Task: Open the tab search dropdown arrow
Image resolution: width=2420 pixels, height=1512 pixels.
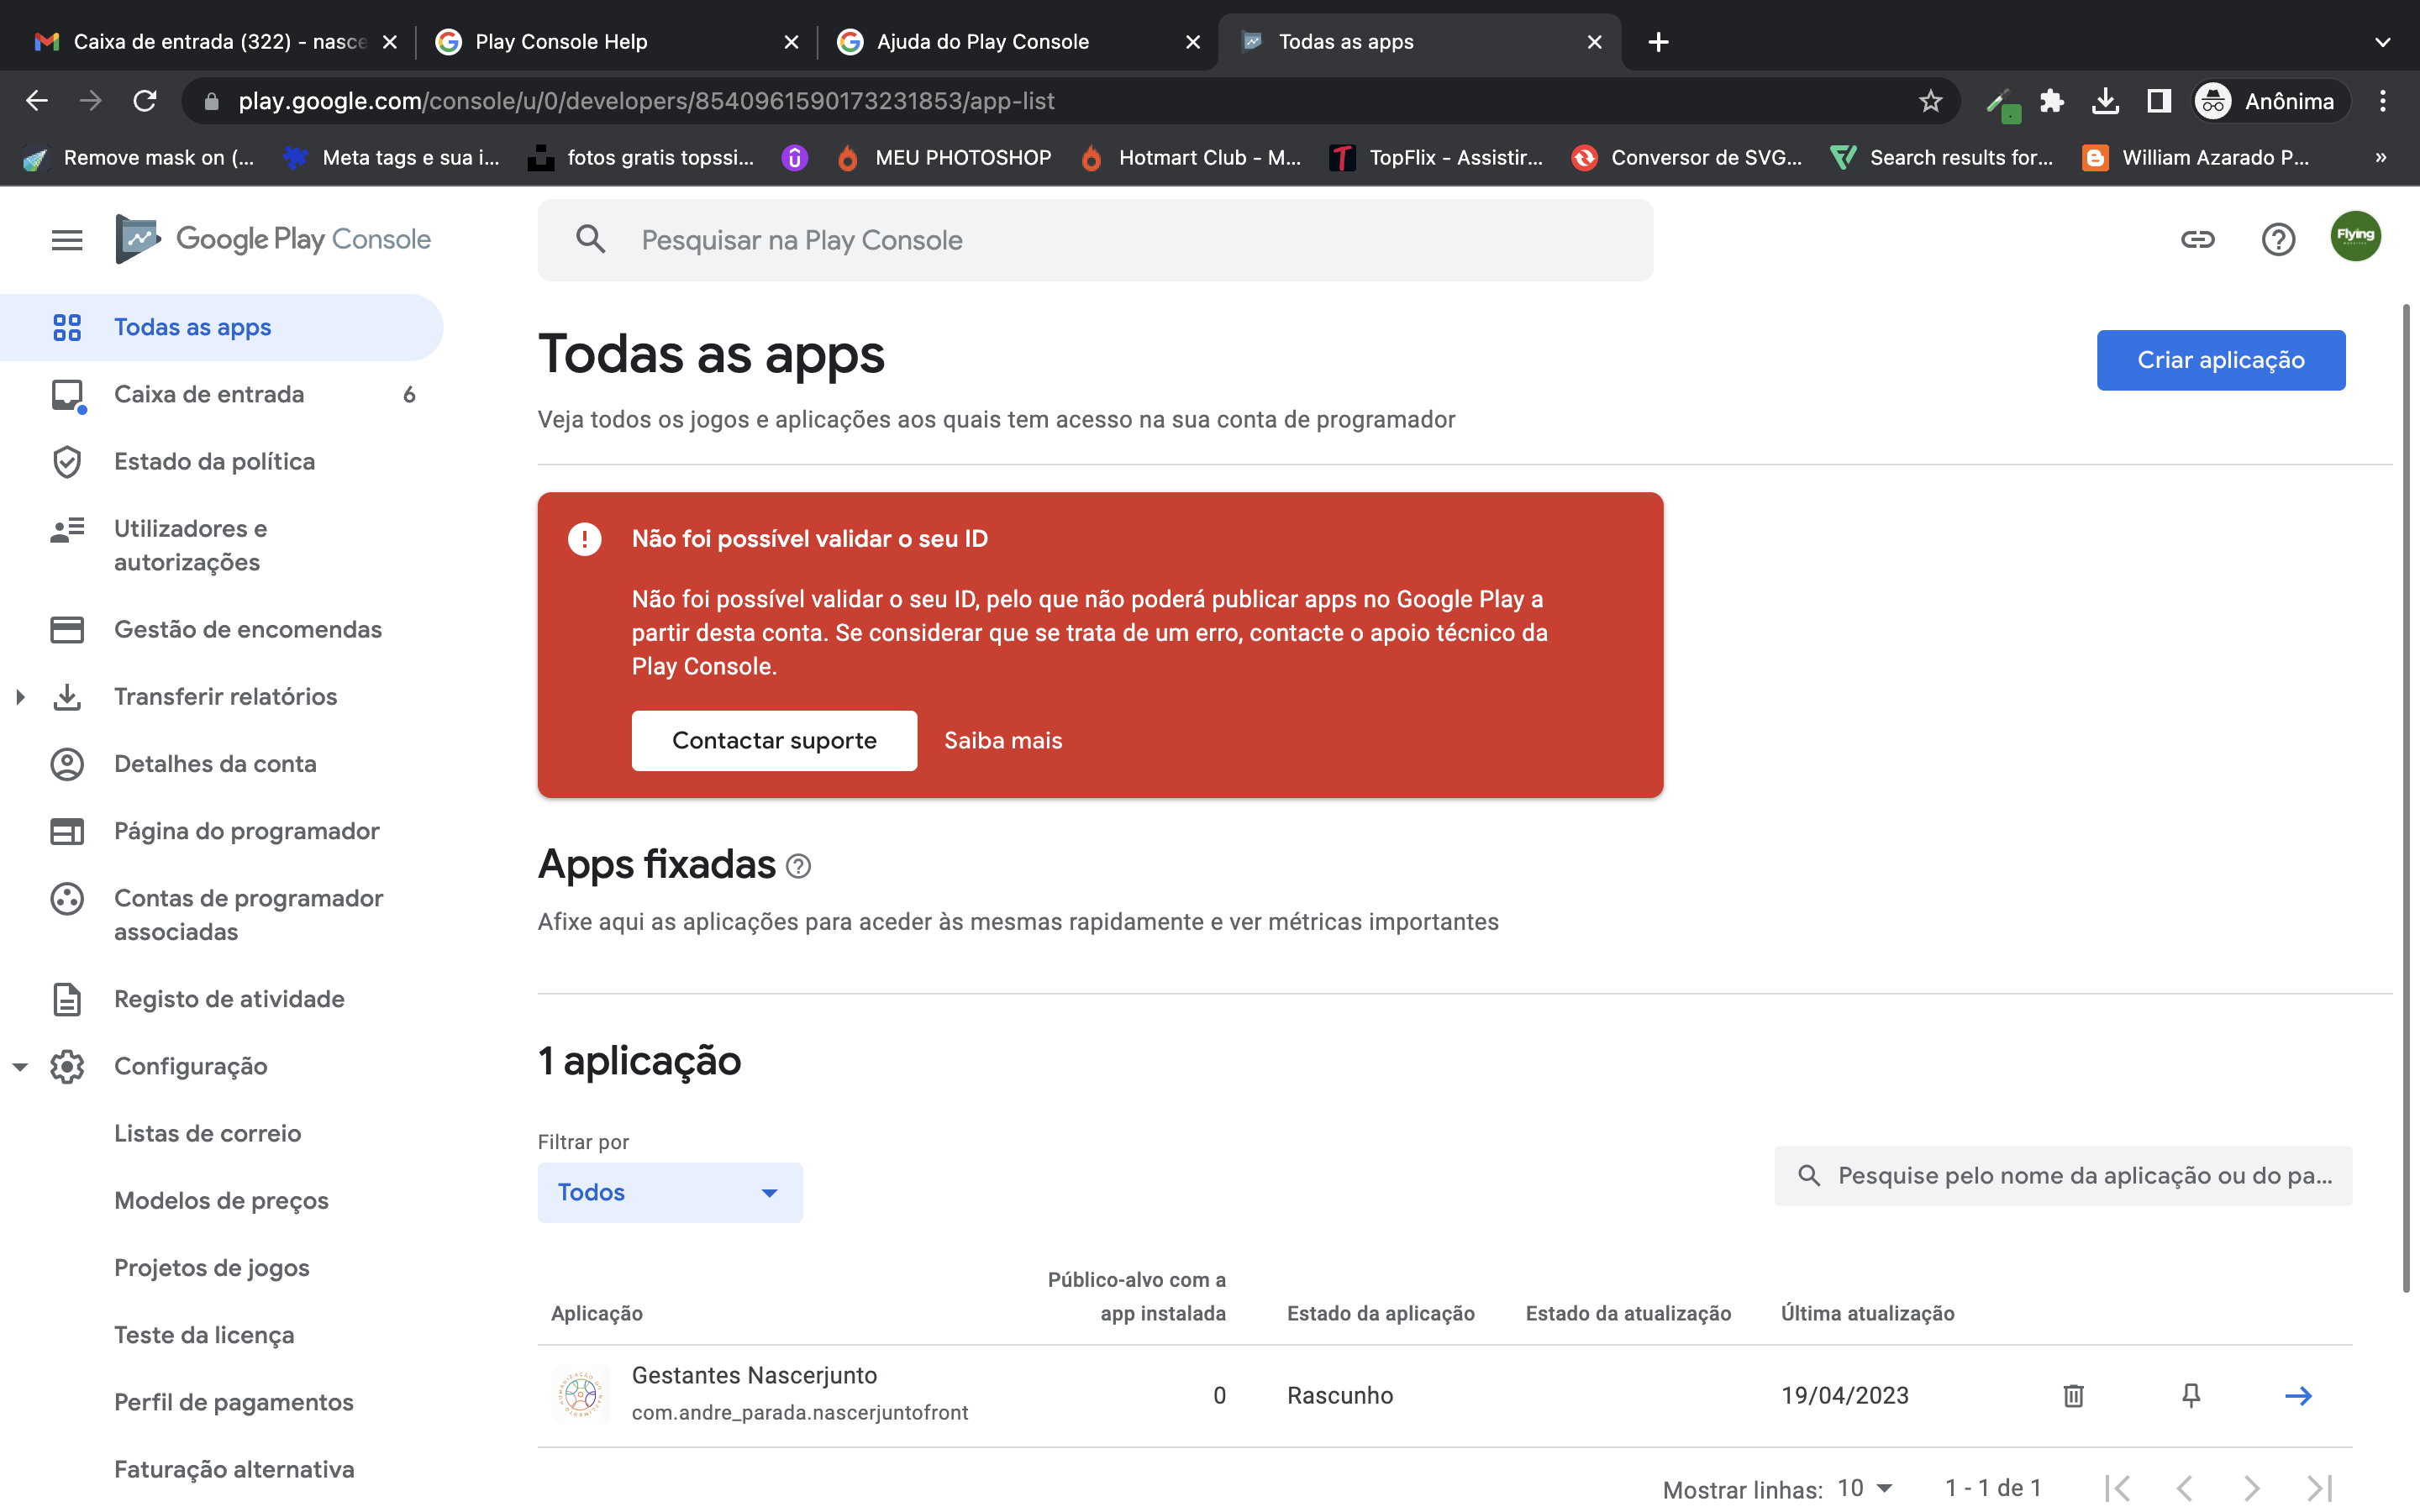Action: [2383, 42]
